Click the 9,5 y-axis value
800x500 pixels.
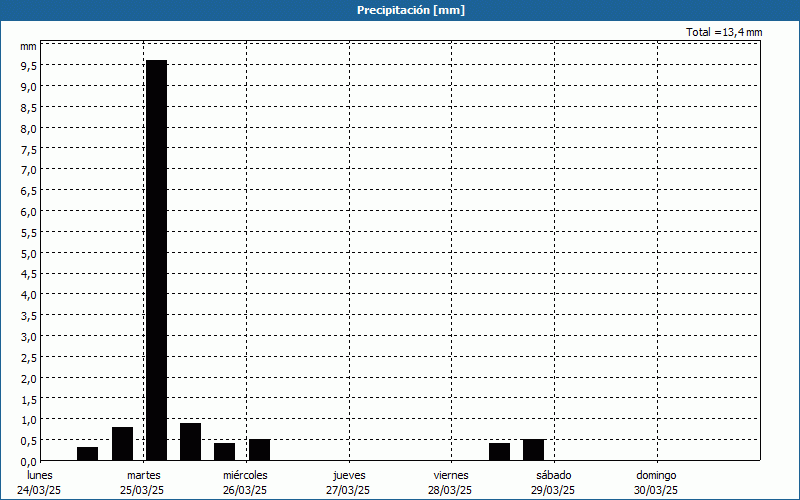(x=29, y=65)
